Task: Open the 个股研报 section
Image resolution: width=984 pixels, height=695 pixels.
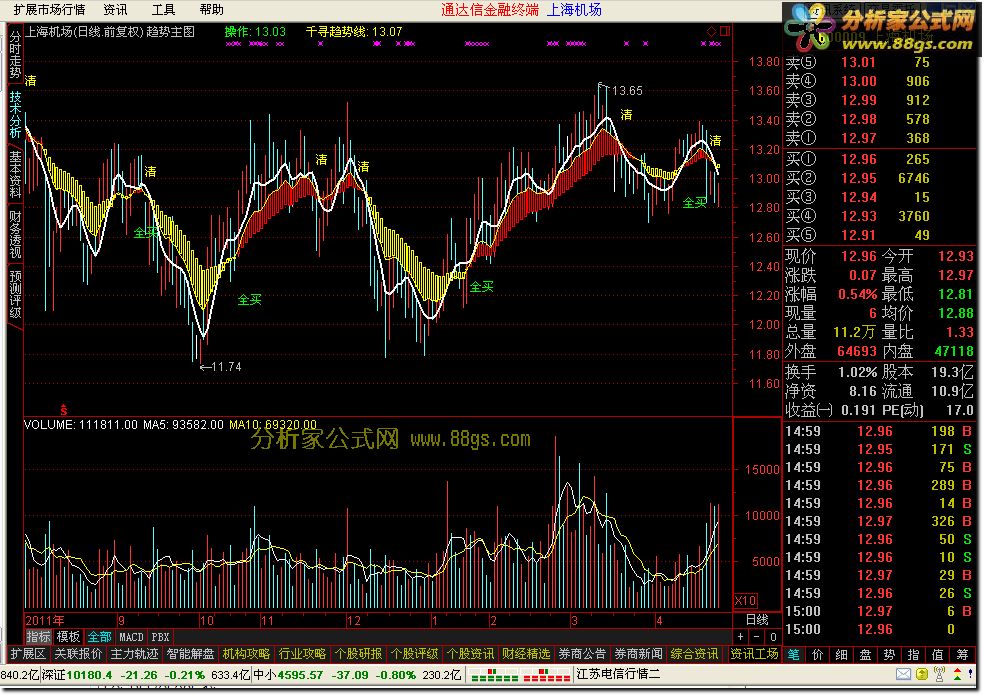Action: tap(358, 654)
